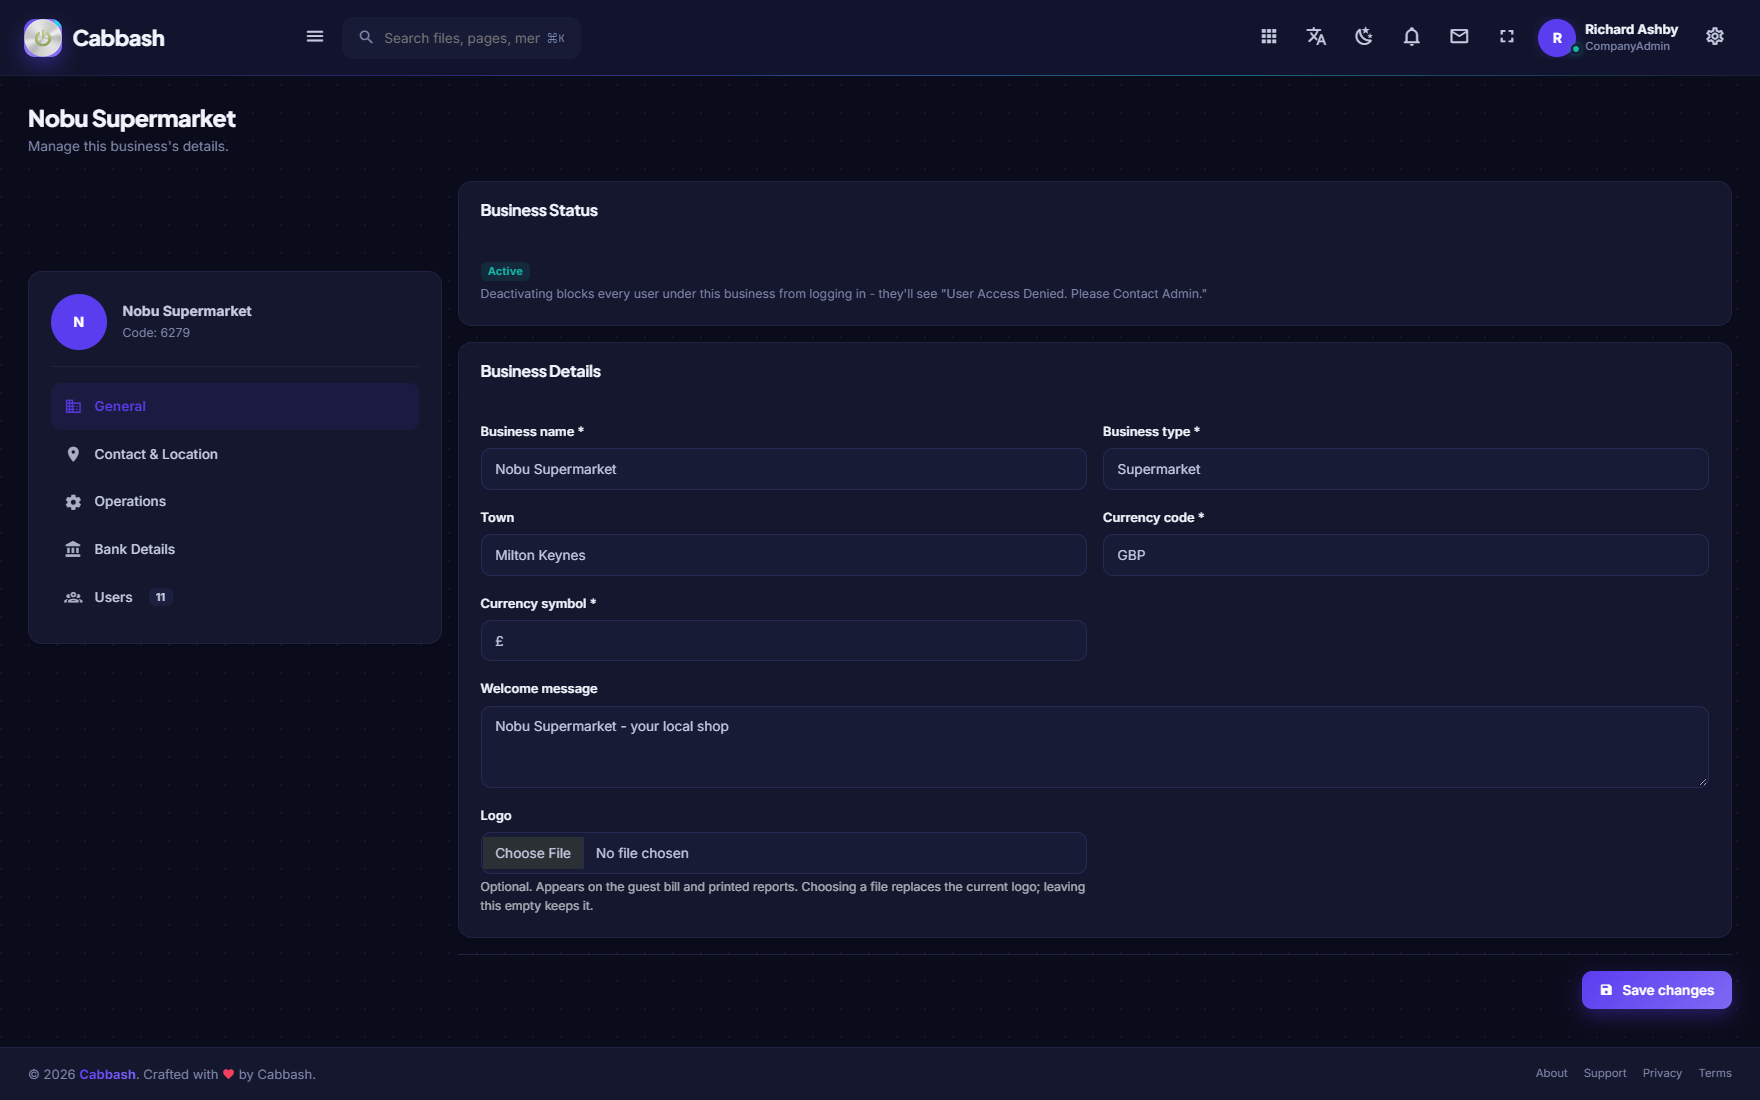Viewport: 1760px width, 1100px height.
Task: Click the Code: 6279 text
Action: [x=156, y=333]
